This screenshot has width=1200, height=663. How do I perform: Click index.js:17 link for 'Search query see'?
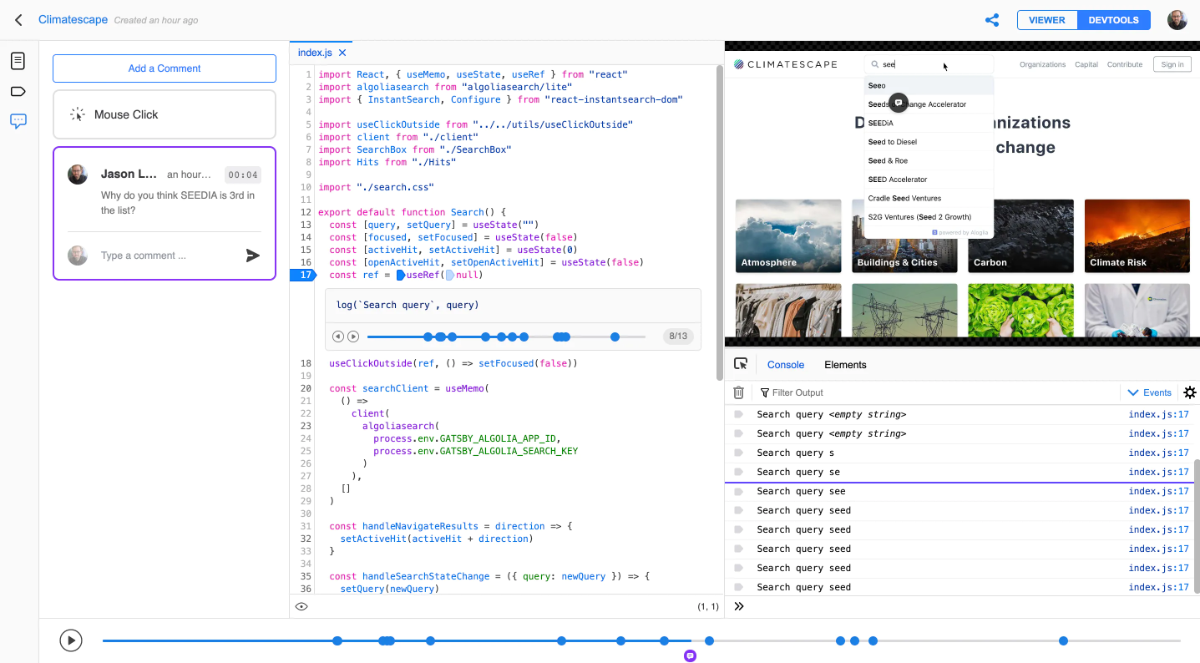click(1158, 491)
